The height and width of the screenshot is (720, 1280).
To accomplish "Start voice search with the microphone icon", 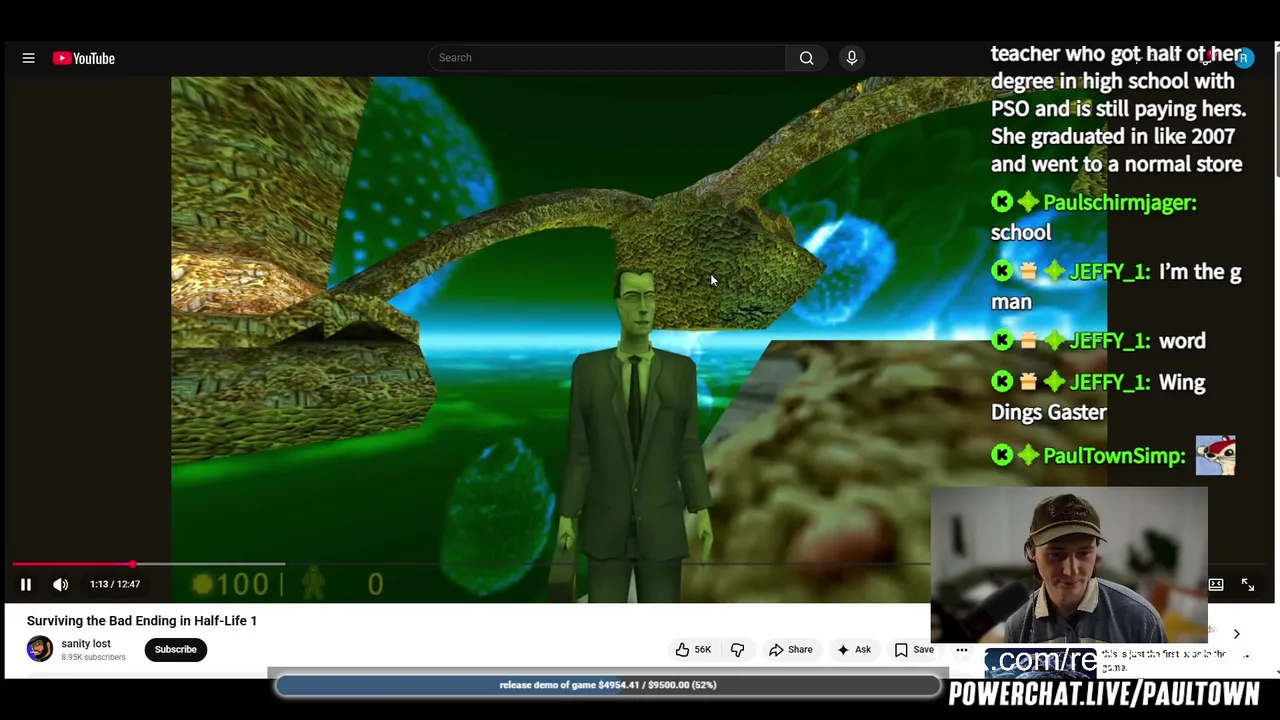I will [852, 58].
